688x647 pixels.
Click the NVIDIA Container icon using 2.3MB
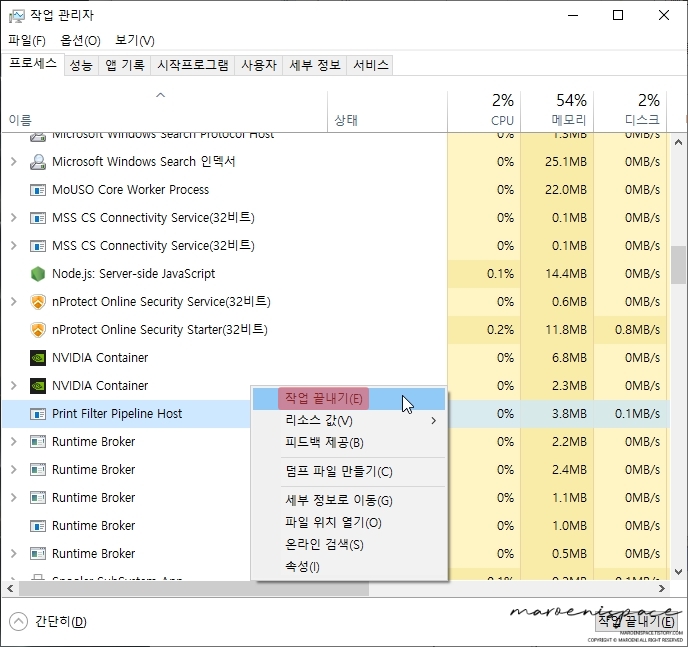point(38,386)
